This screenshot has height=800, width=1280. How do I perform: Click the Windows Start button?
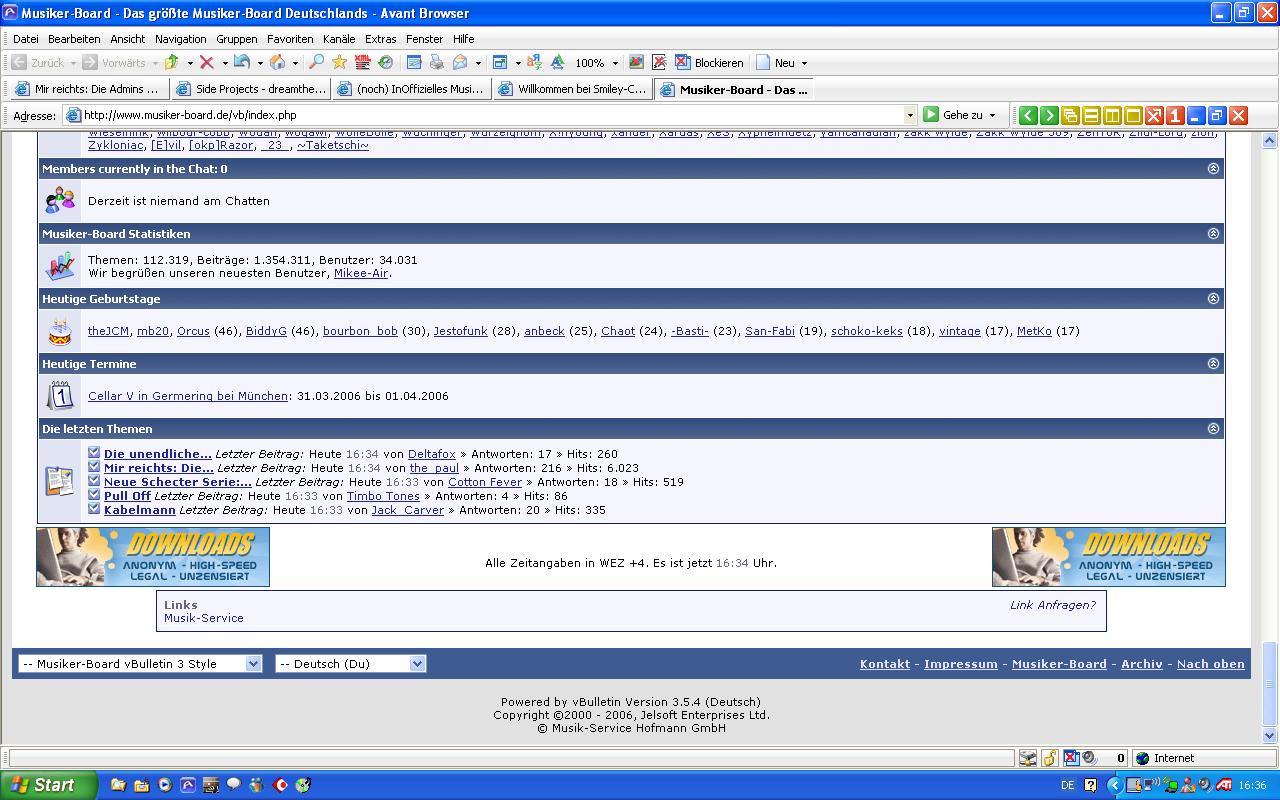pyautogui.click(x=48, y=785)
